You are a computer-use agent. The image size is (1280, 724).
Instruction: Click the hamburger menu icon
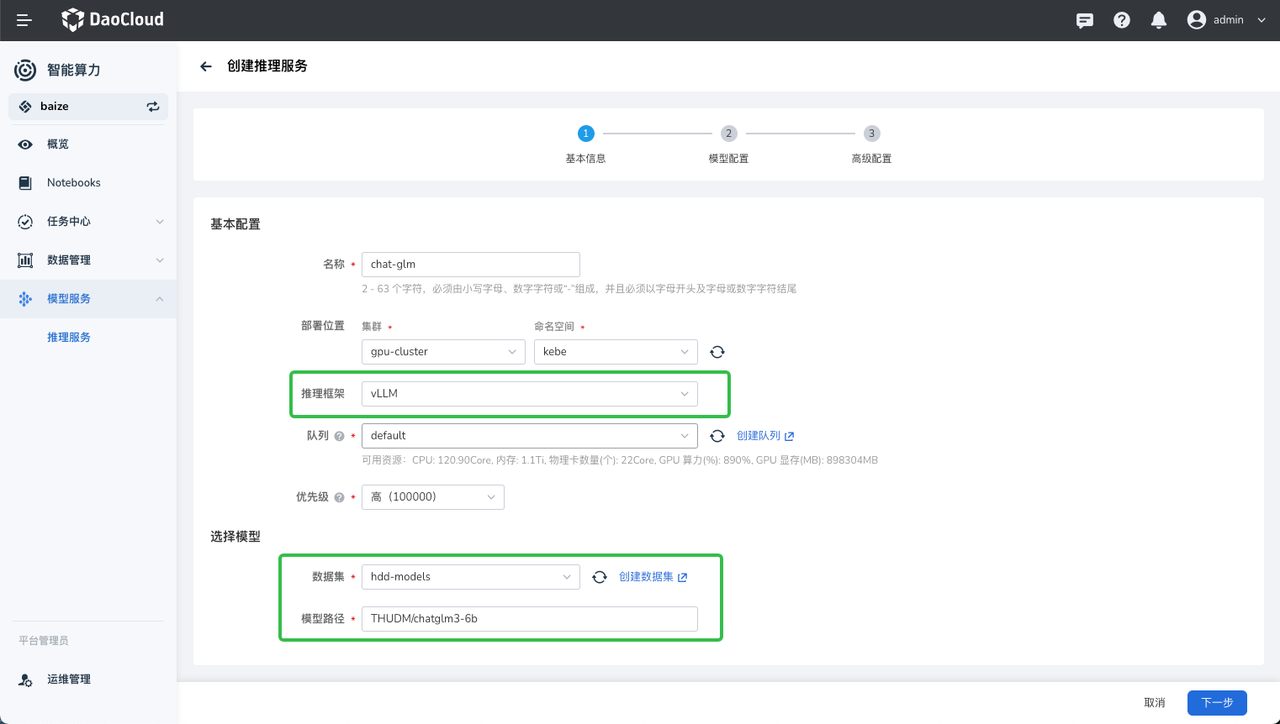tap(24, 20)
